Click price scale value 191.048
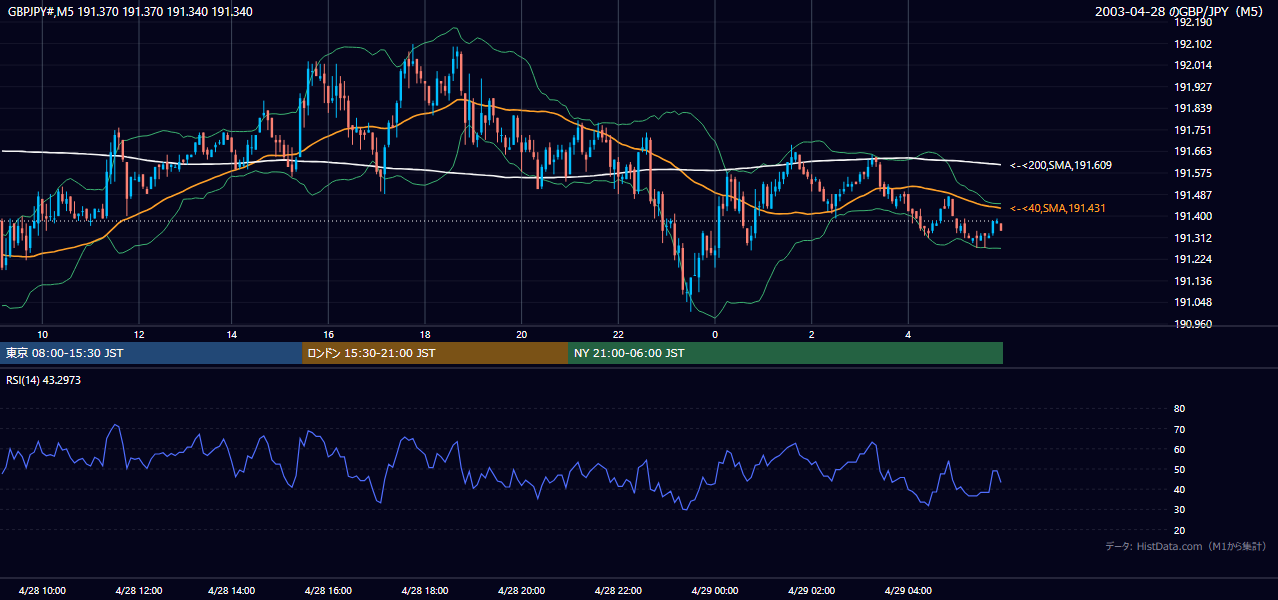 (1193, 302)
